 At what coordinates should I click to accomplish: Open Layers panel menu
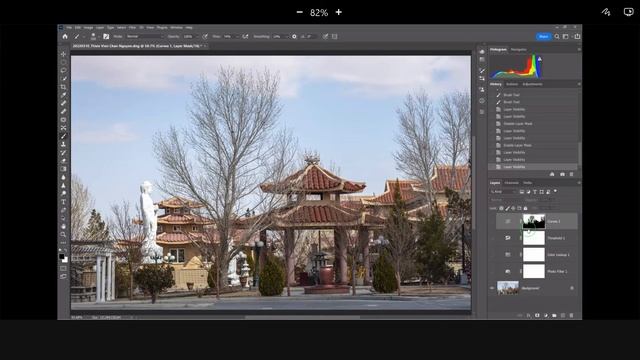click(x=579, y=182)
